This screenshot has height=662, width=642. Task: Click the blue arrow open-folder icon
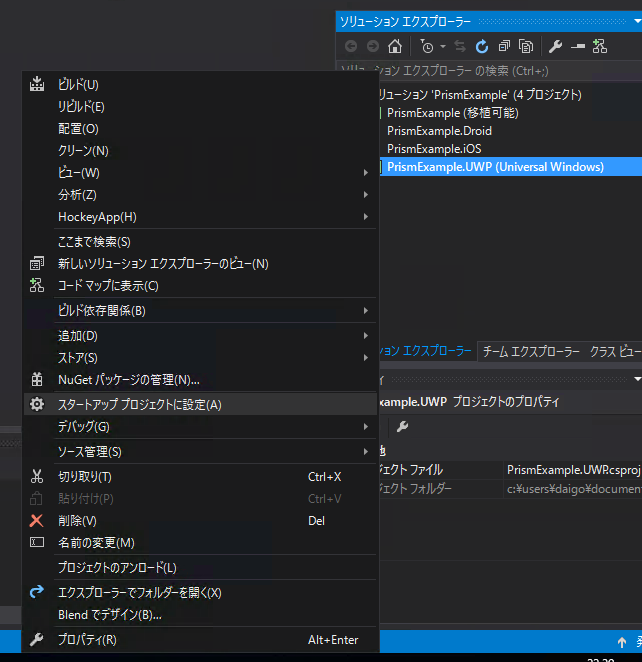(37, 591)
